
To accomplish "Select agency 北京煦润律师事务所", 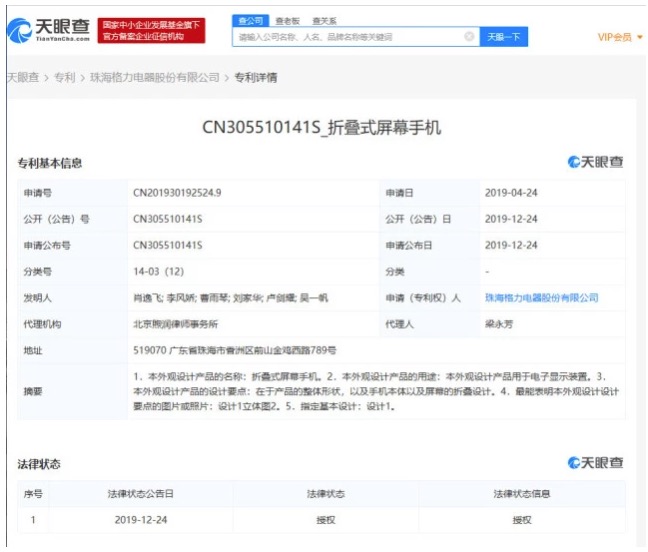I will pyautogui.click(x=175, y=324).
